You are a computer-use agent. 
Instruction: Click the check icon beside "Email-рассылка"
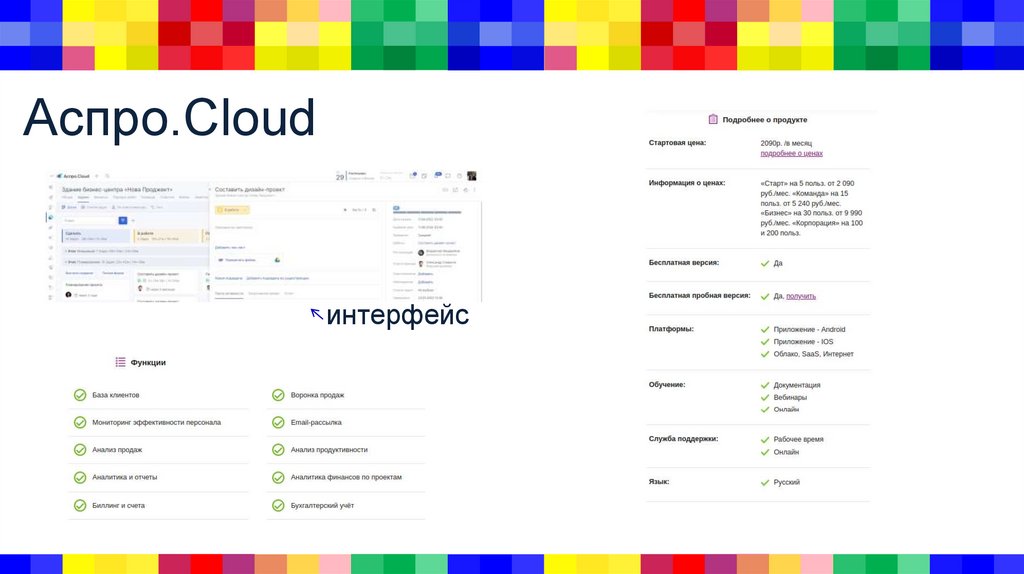278,423
